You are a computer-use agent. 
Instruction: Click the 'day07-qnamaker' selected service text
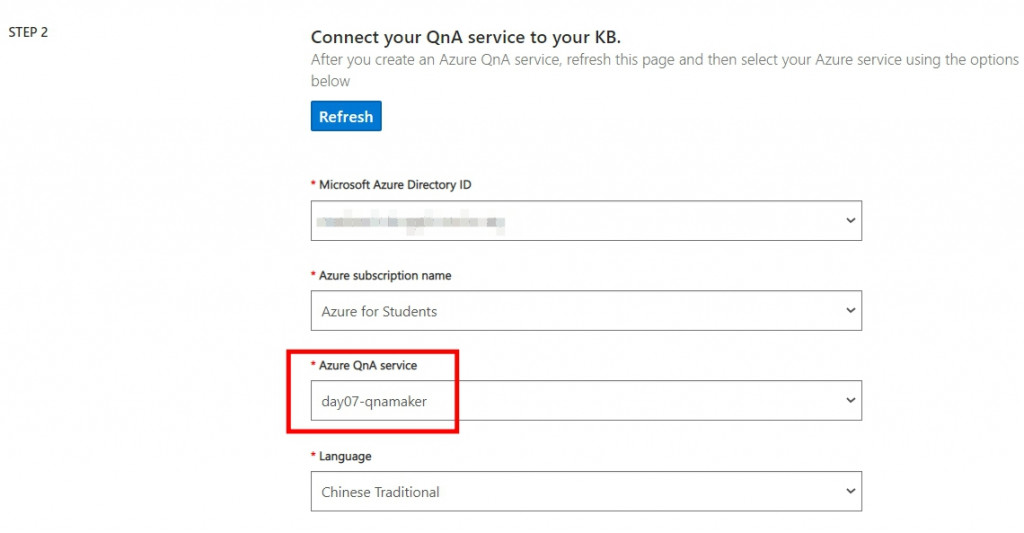pos(372,402)
